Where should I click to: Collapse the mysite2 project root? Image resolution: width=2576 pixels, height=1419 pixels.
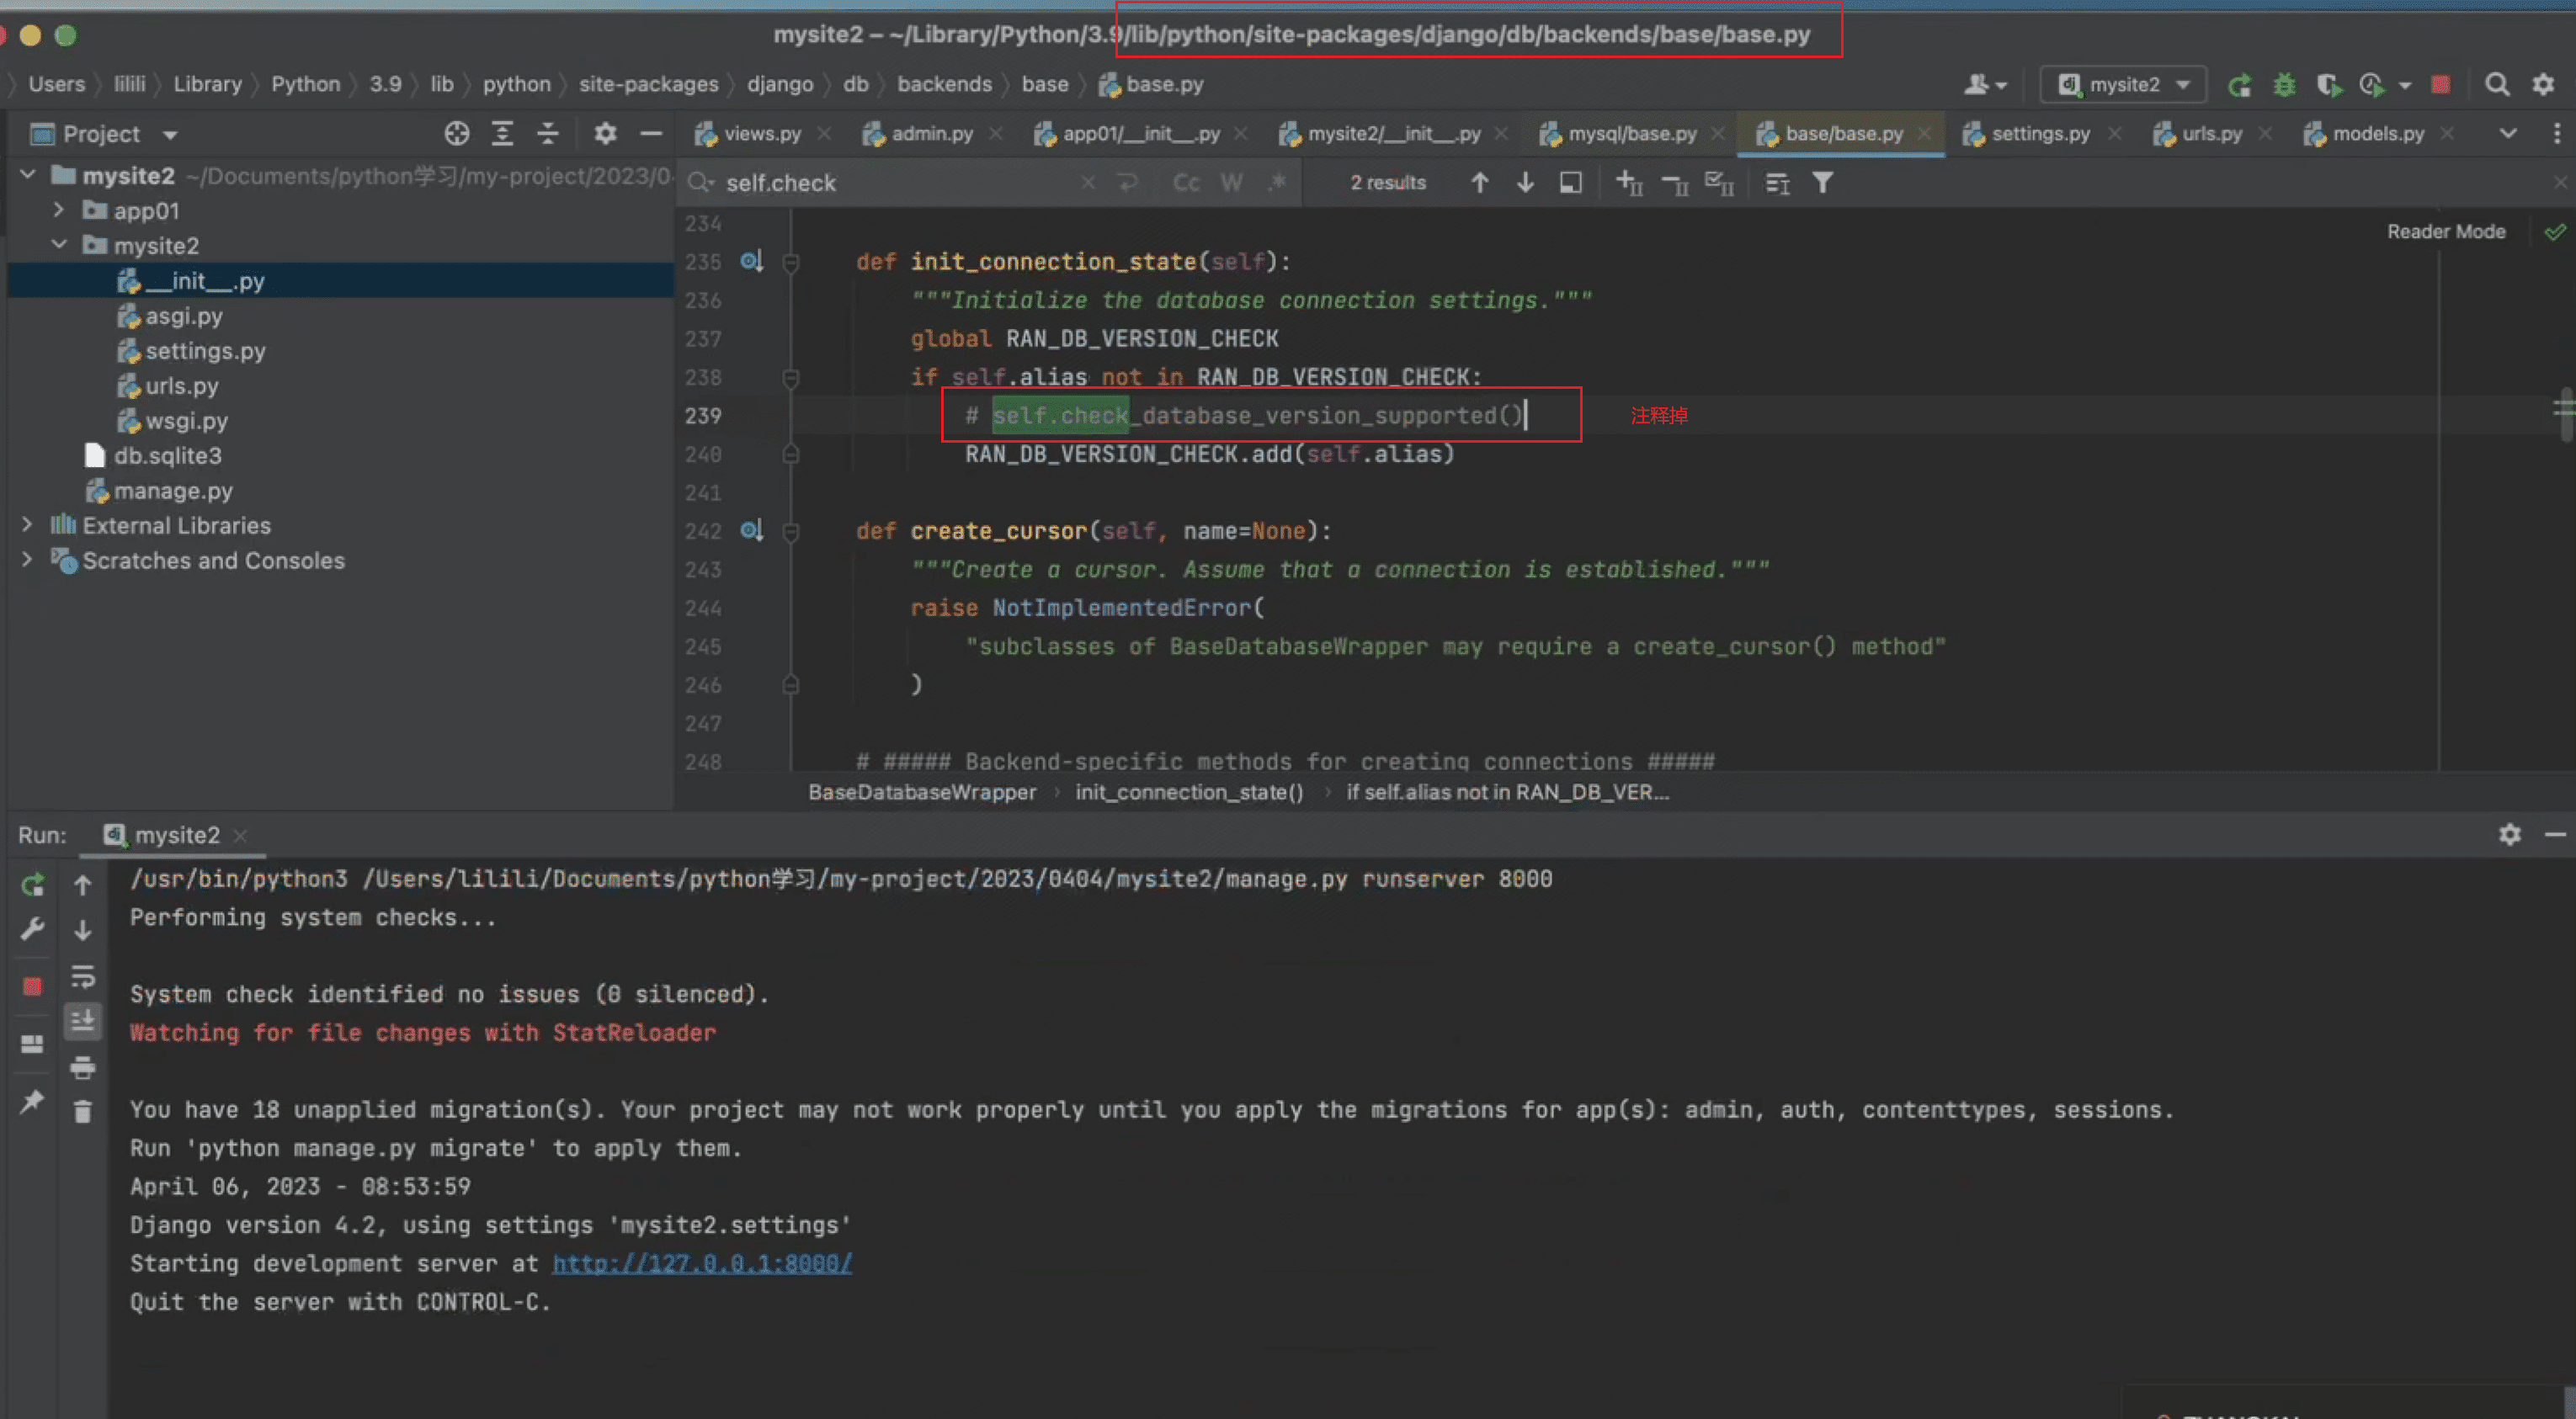28,175
